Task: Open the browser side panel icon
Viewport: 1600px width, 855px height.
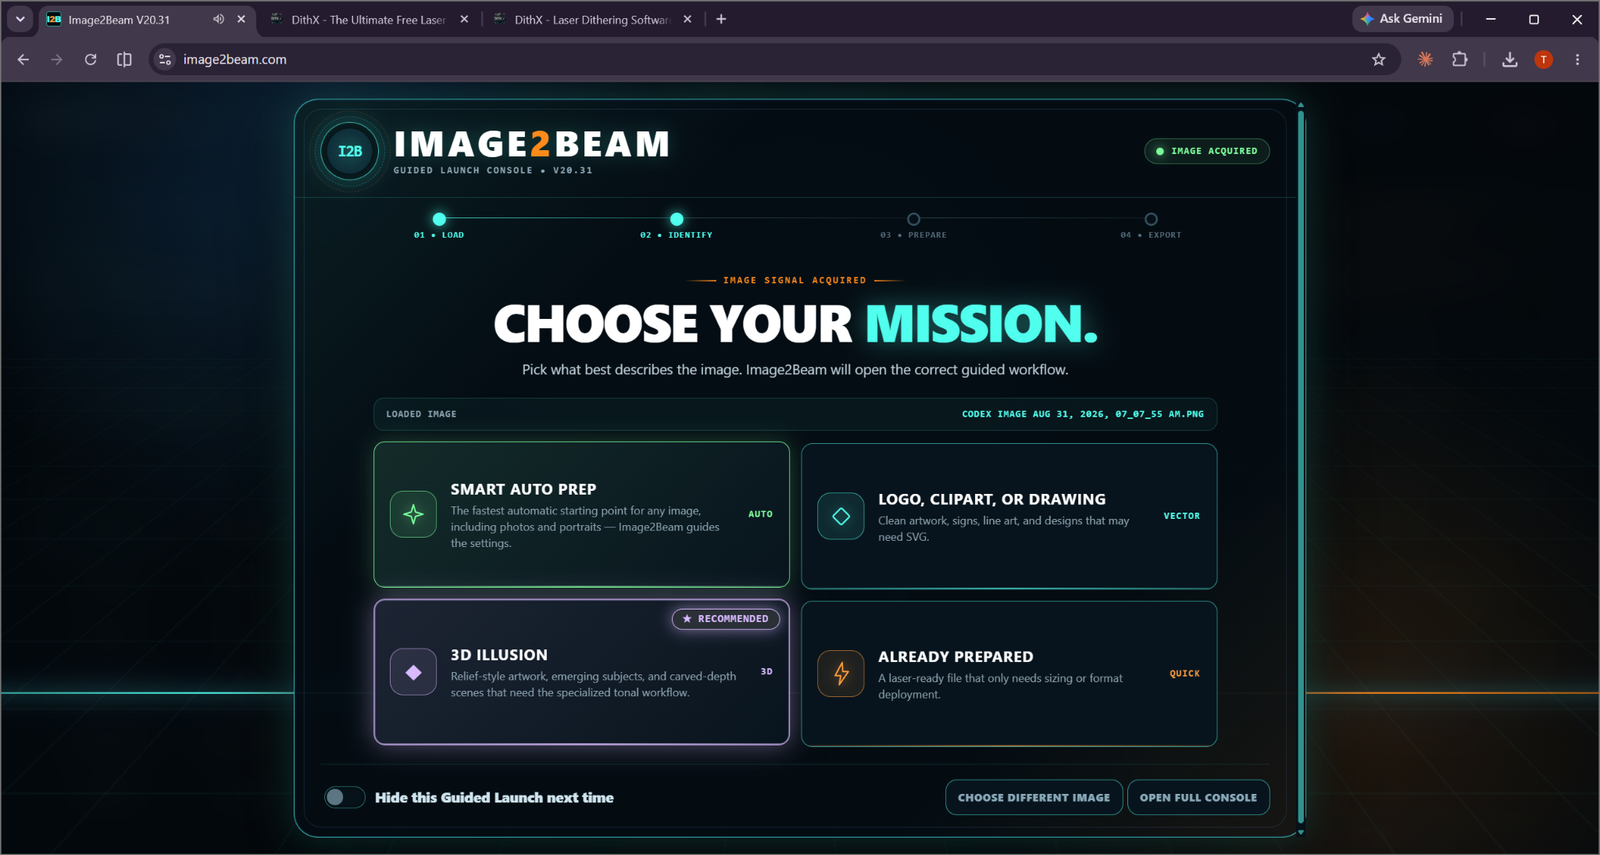Action: click(x=124, y=60)
